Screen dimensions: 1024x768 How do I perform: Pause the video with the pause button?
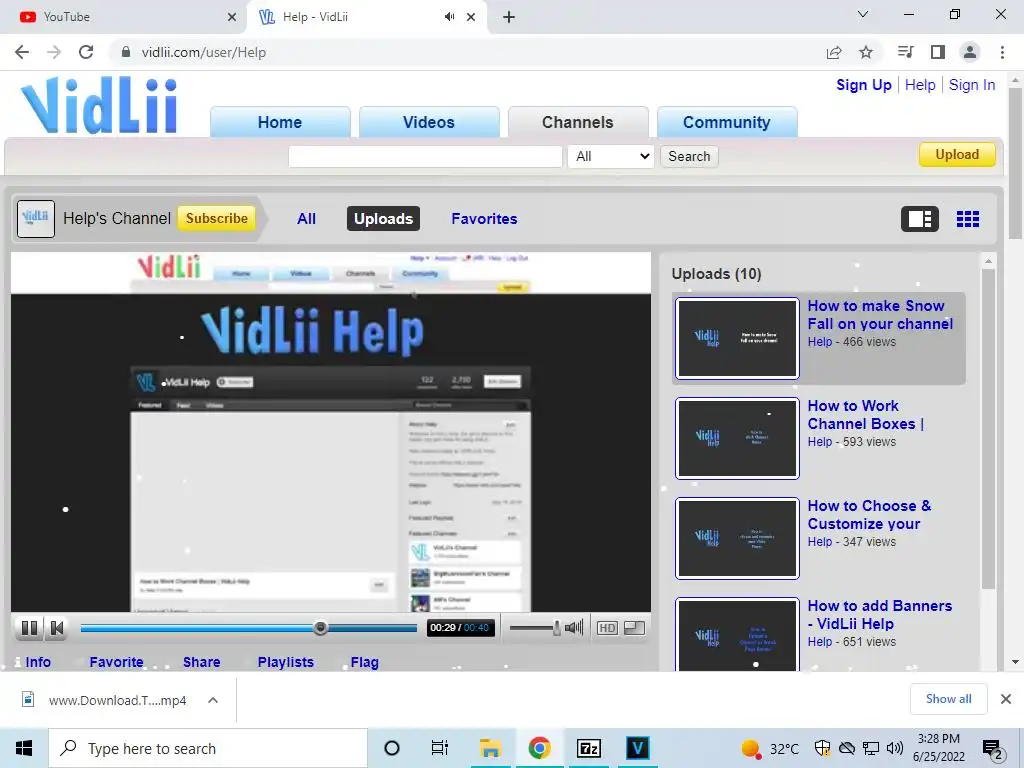29,628
